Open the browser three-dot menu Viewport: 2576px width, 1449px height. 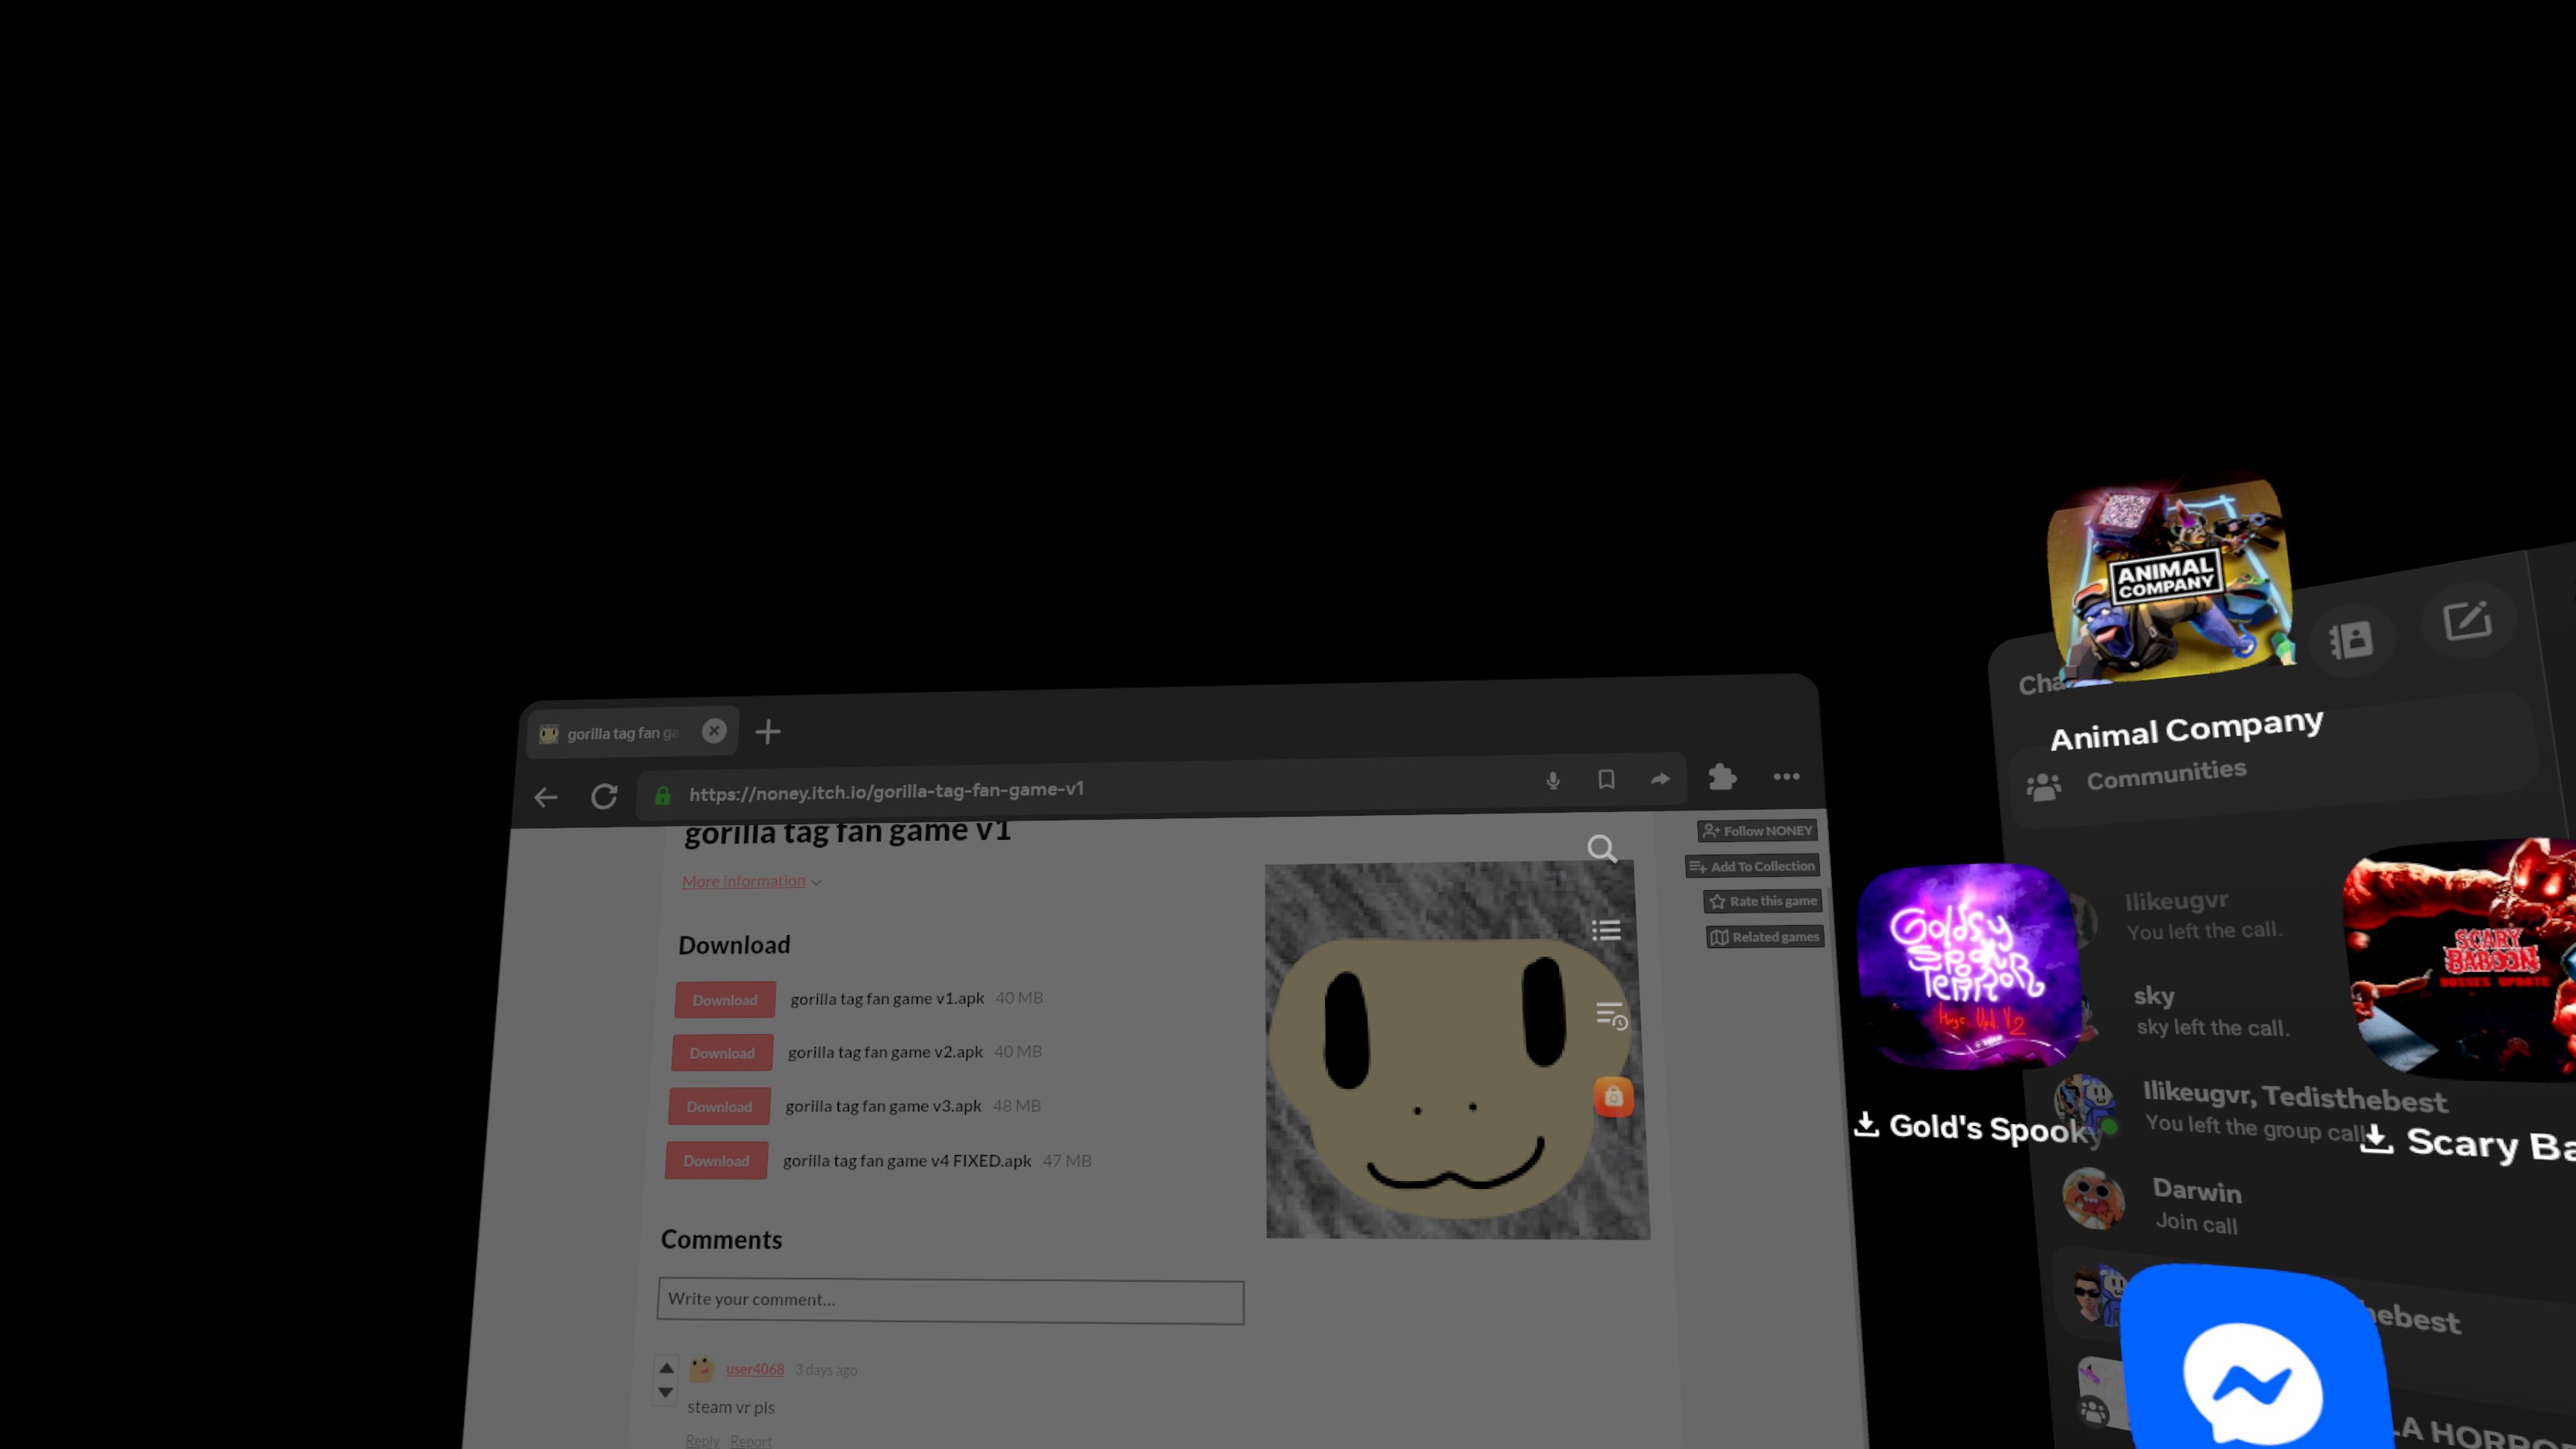pos(1786,776)
